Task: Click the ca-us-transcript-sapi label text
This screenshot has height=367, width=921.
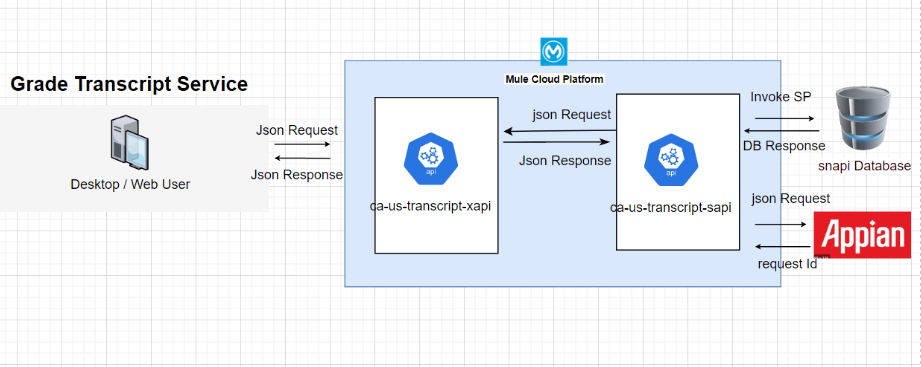Action: tap(670, 207)
